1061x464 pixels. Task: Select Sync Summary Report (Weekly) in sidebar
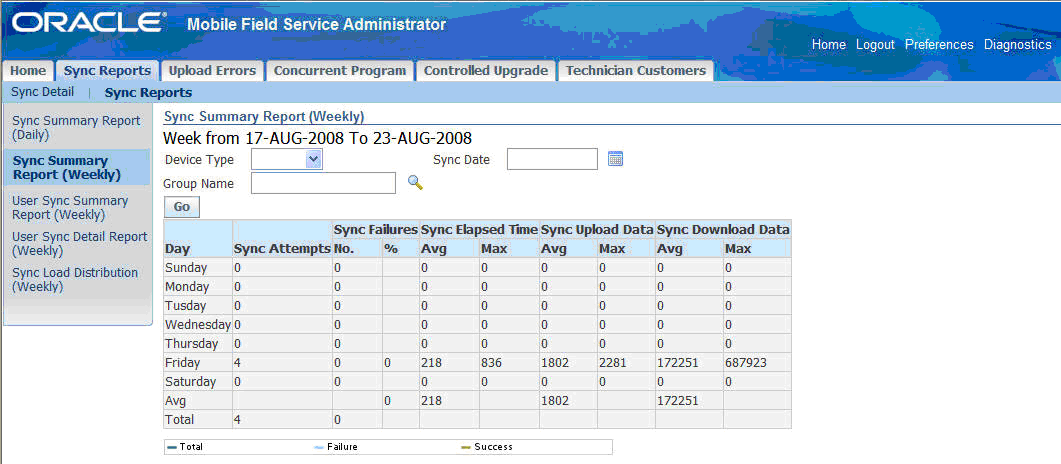[67, 168]
